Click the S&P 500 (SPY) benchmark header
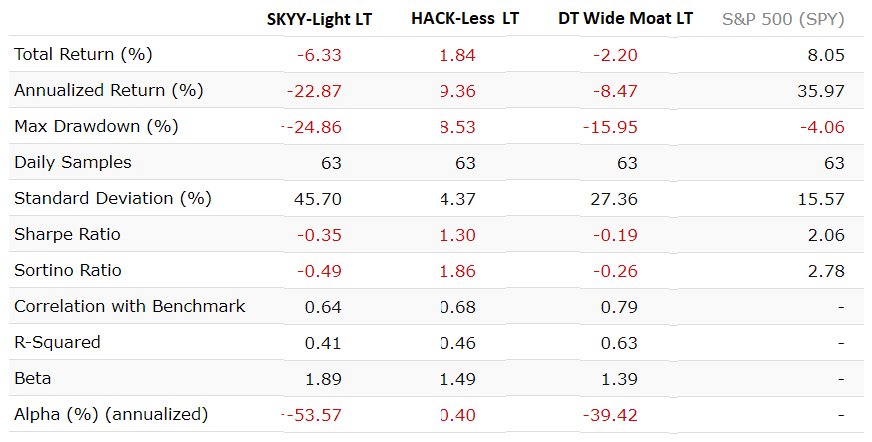The image size is (872, 442). pos(783,19)
